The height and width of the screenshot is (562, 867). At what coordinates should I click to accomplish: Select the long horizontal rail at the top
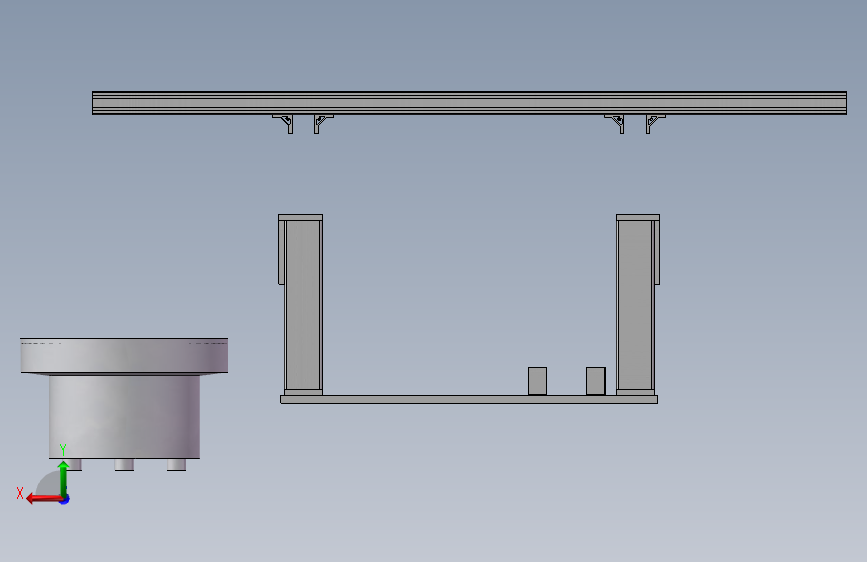[x=469, y=103]
